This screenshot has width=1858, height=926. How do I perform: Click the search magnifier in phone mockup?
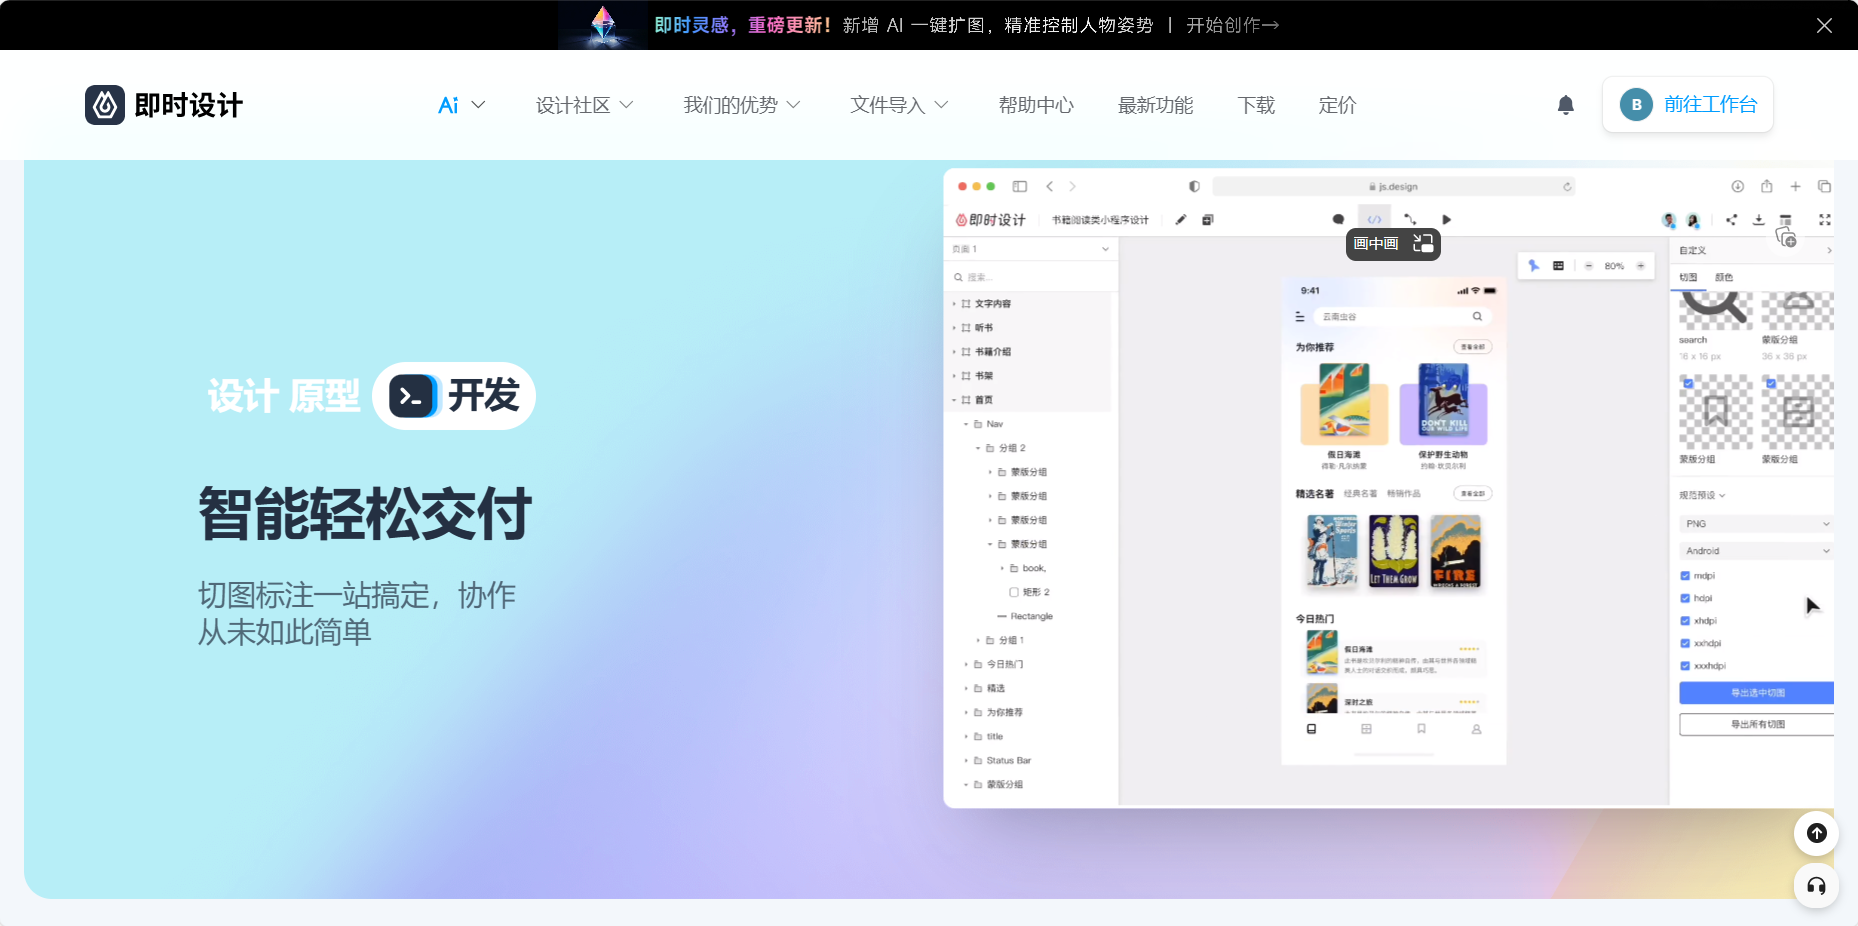click(x=1477, y=316)
